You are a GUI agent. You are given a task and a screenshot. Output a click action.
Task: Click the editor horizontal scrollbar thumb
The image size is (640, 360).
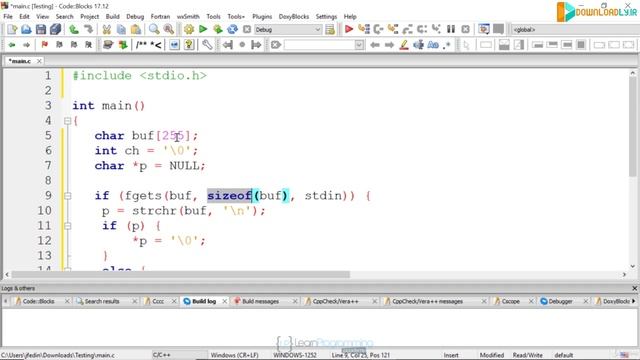tap(180, 275)
